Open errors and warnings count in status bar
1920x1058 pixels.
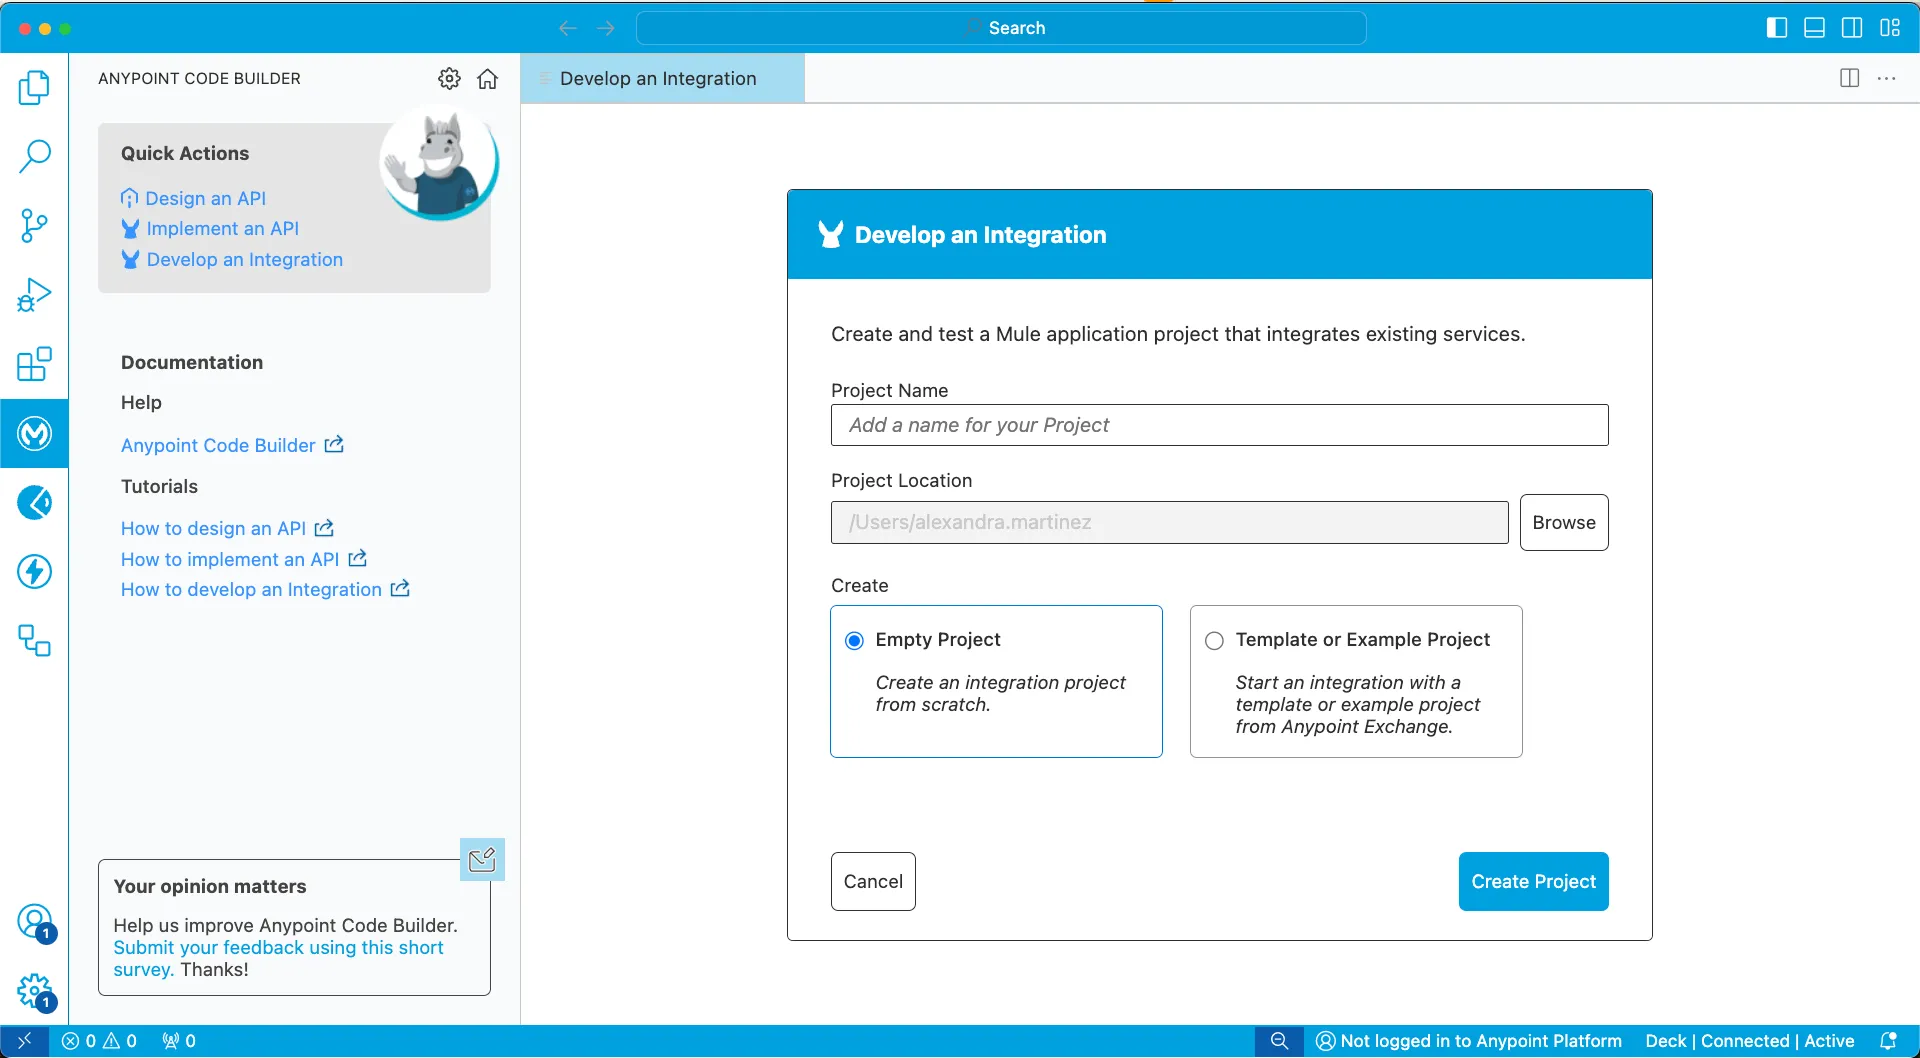99,1041
